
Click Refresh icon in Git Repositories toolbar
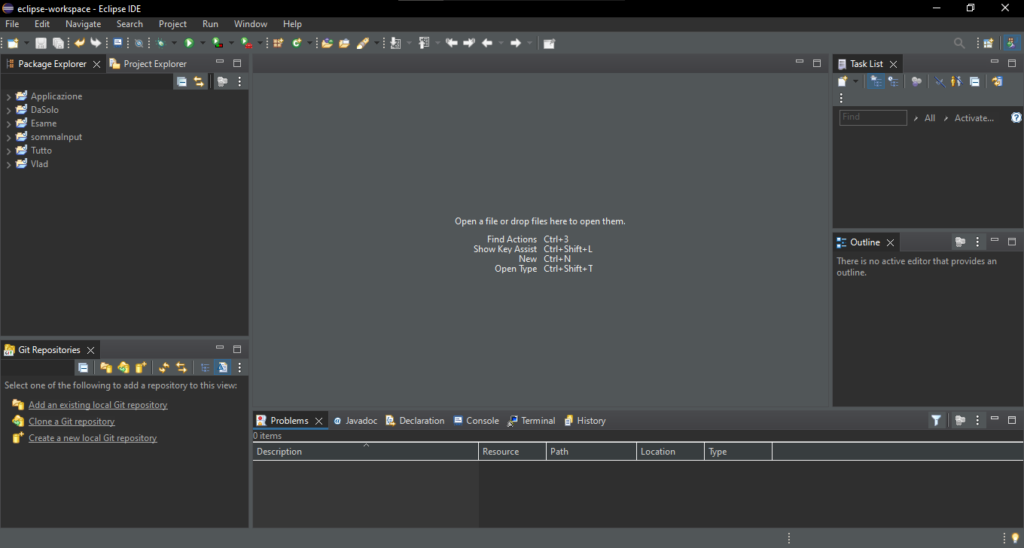tap(164, 368)
